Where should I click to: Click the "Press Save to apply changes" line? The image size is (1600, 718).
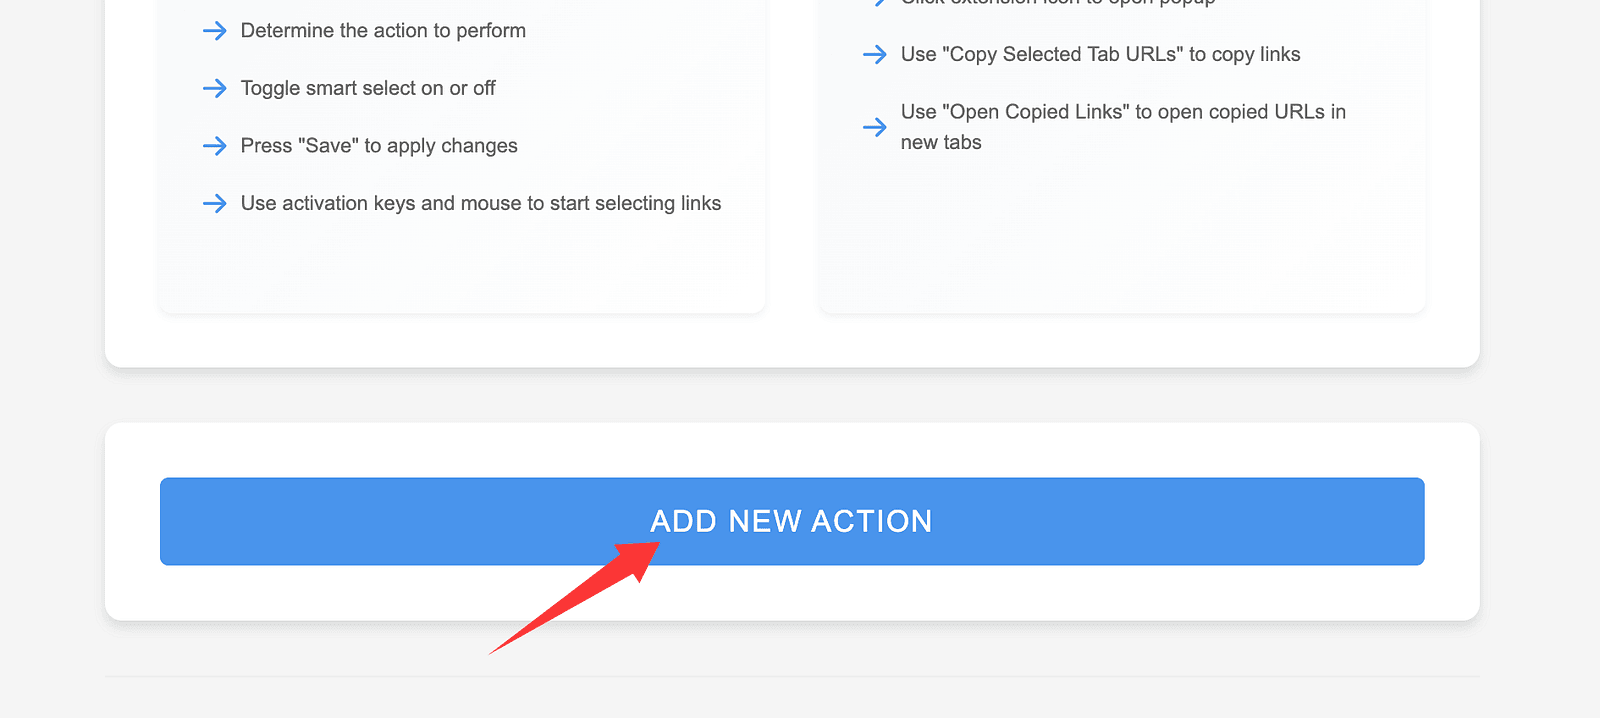[x=379, y=146]
